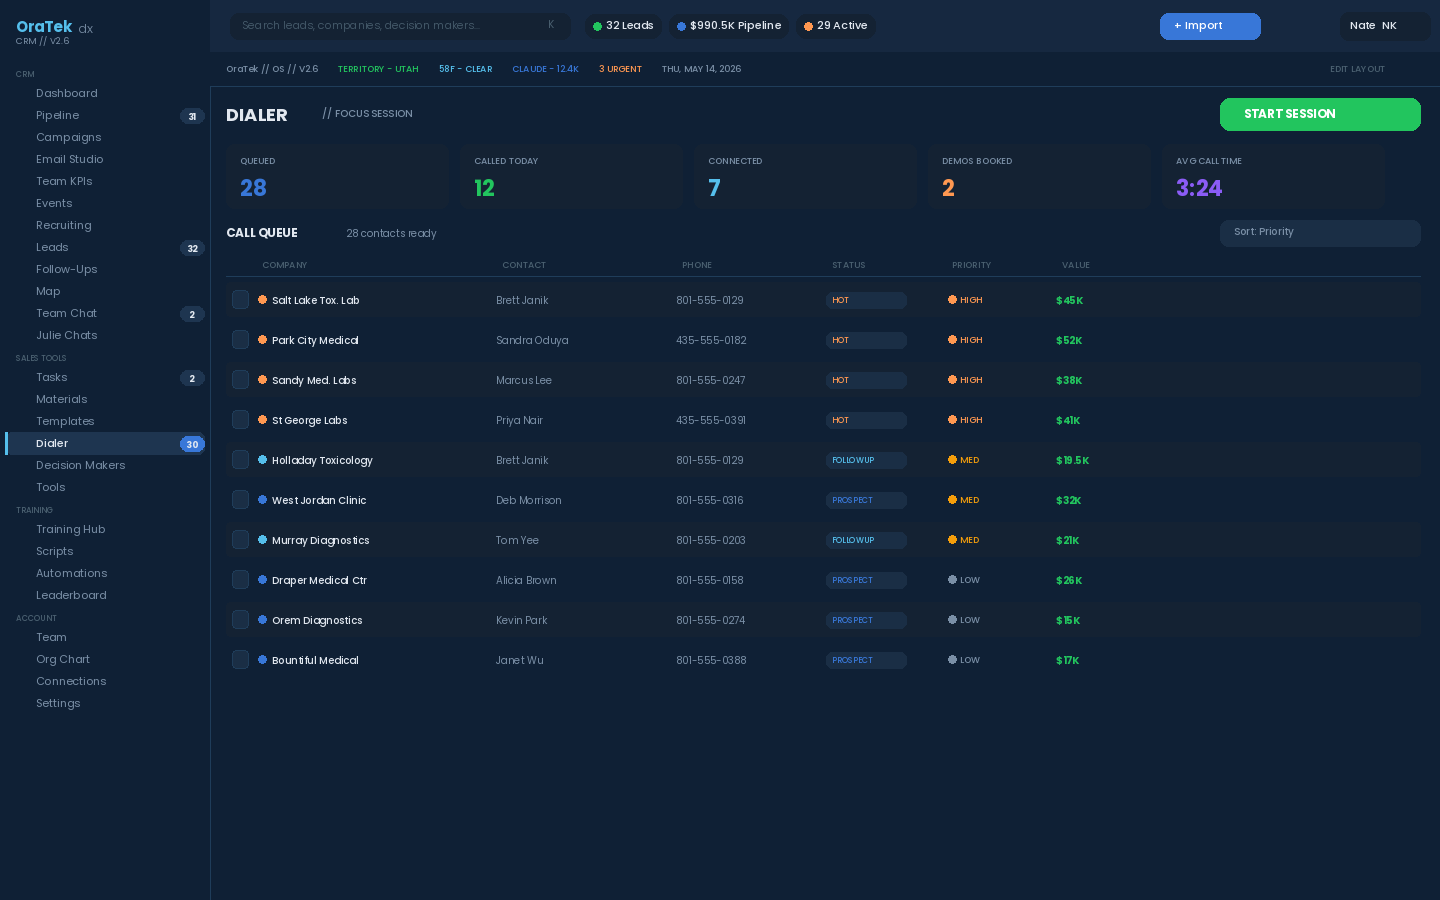Click phone number 435-555-0391
Image resolution: width=1440 pixels, height=900 pixels.
click(710, 420)
